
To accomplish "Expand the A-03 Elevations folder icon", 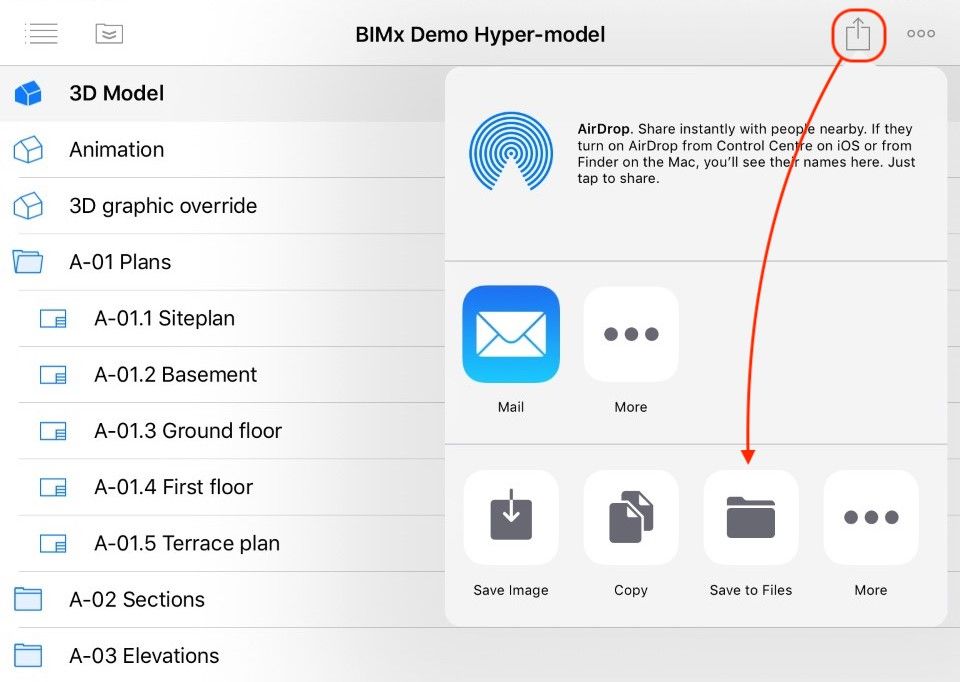I will tap(28, 656).
